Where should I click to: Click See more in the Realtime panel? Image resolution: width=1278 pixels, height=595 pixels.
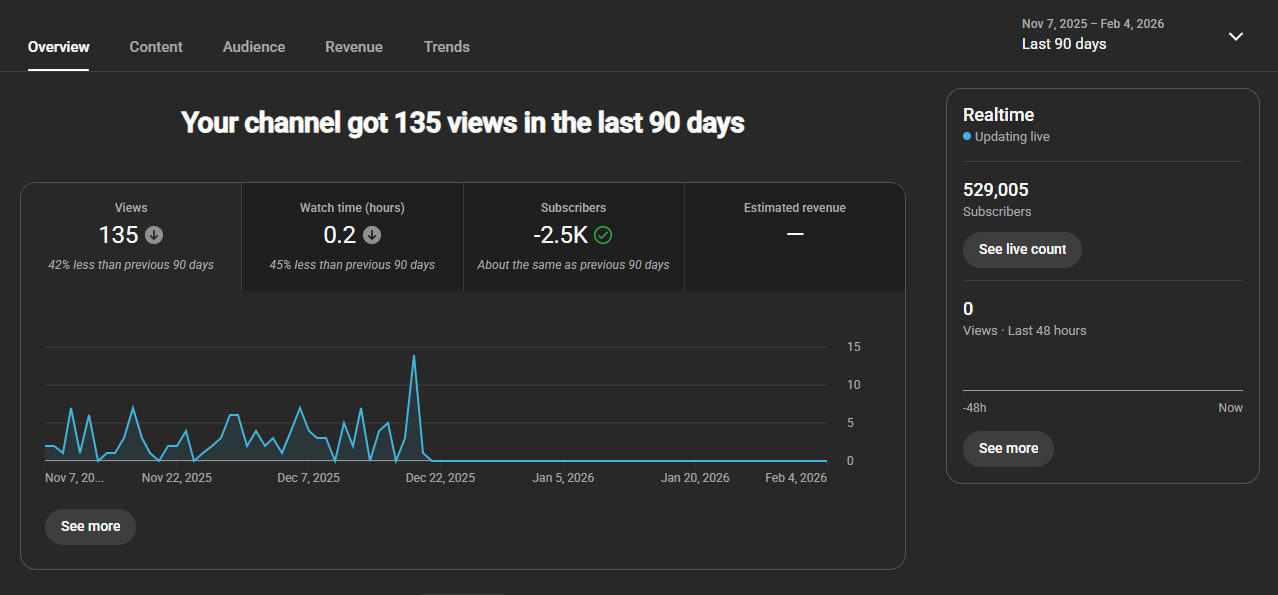(x=1008, y=448)
